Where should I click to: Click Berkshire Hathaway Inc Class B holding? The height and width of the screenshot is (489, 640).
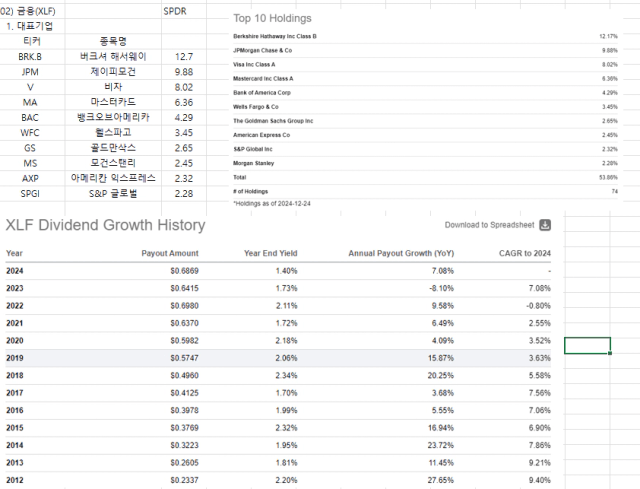[x=275, y=36]
